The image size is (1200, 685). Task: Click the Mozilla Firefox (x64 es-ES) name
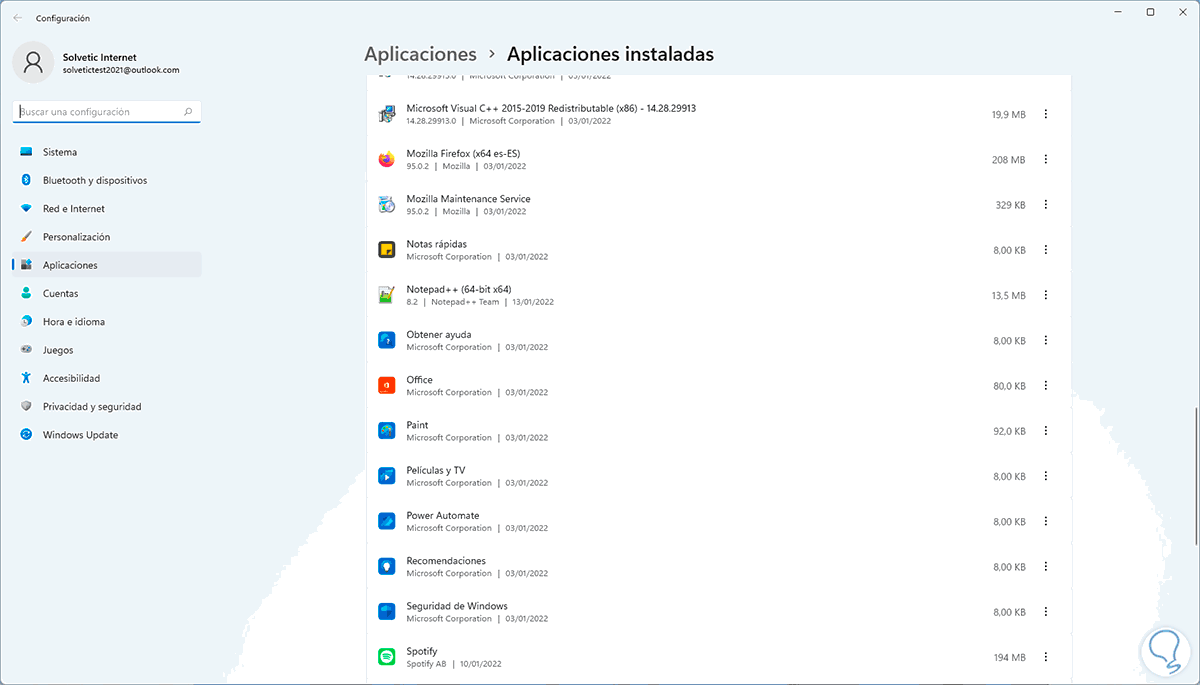(463, 153)
